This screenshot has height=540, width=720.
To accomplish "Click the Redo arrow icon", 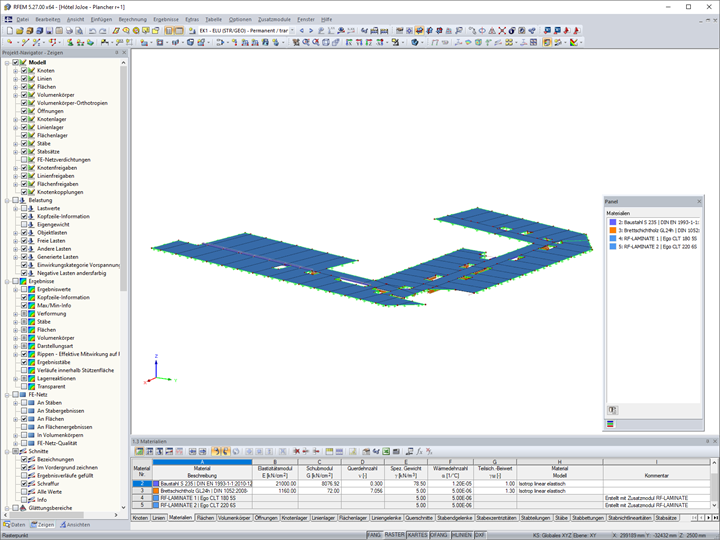I will 102,31.
